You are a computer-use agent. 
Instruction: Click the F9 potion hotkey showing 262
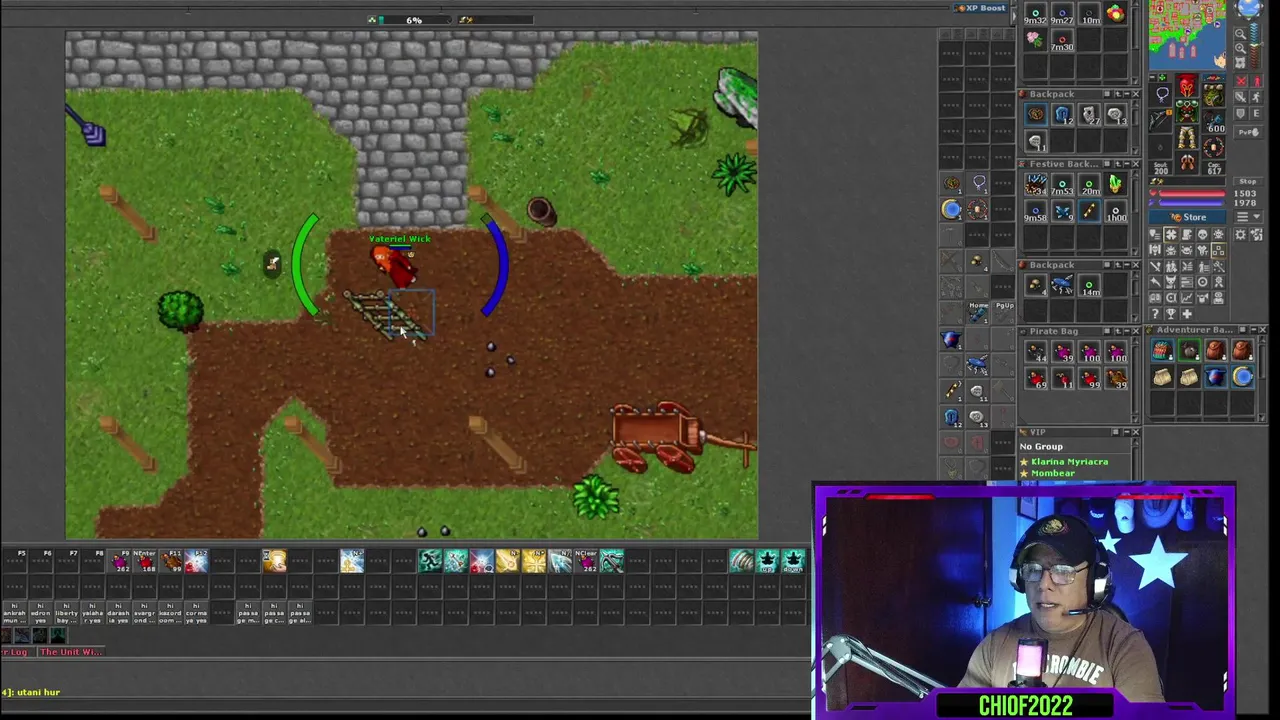point(119,561)
